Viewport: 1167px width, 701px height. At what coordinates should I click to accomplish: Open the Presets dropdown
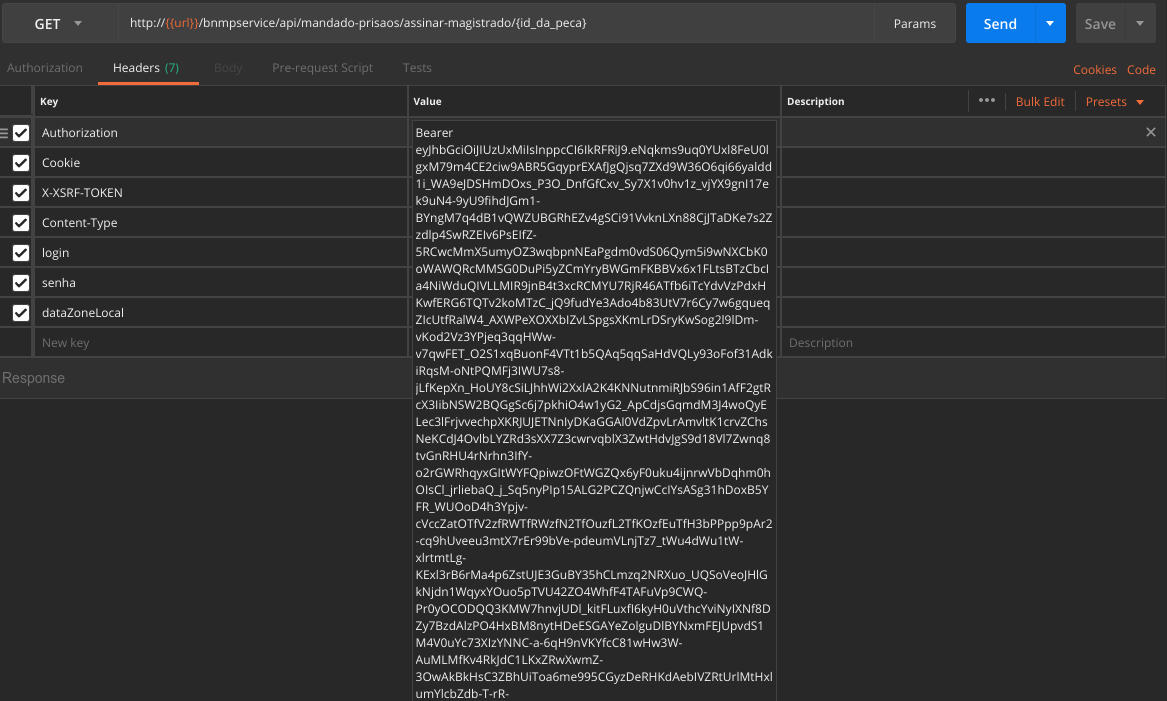pos(1114,101)
